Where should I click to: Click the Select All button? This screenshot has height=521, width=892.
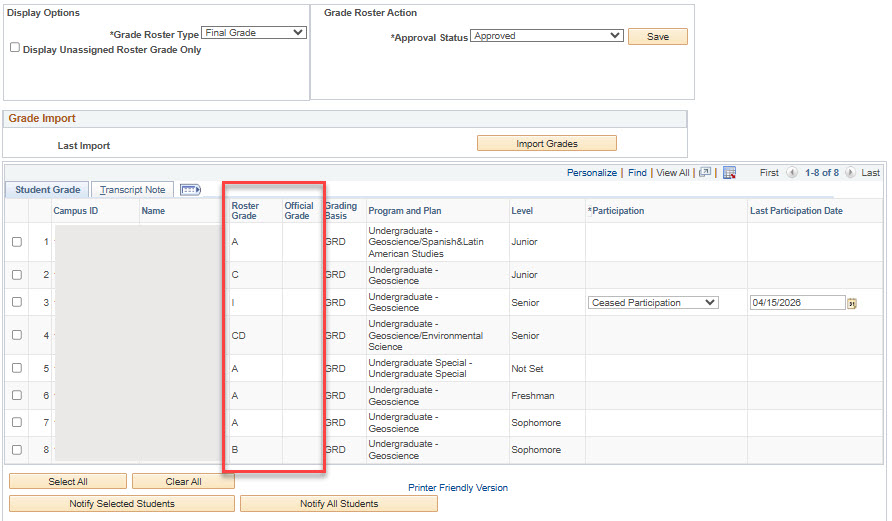68,481
